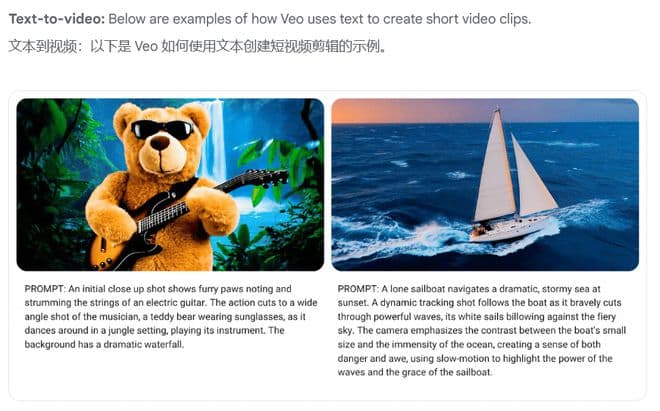Click the white hull of the sailboat

[x=511, y=230]
